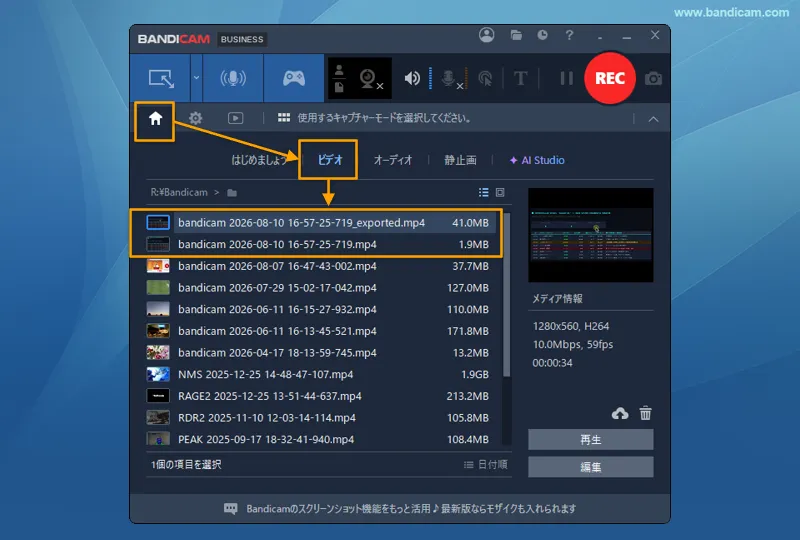Click the chat bubble icon in footer
This screenshot has width=800, height=540.
(x=231, y=508)
